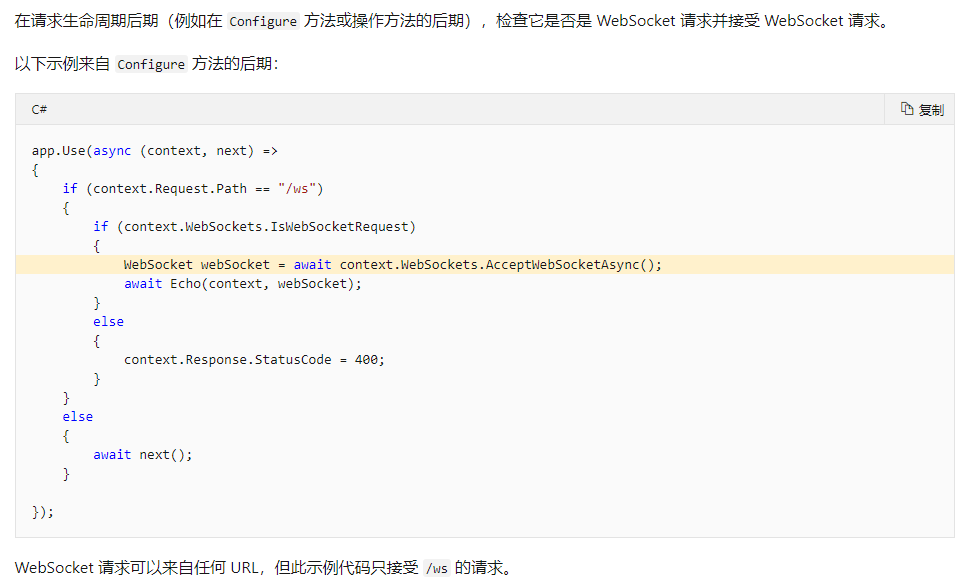
Task: Click inline Configure code in first paragraph
Action: (263, 21)
